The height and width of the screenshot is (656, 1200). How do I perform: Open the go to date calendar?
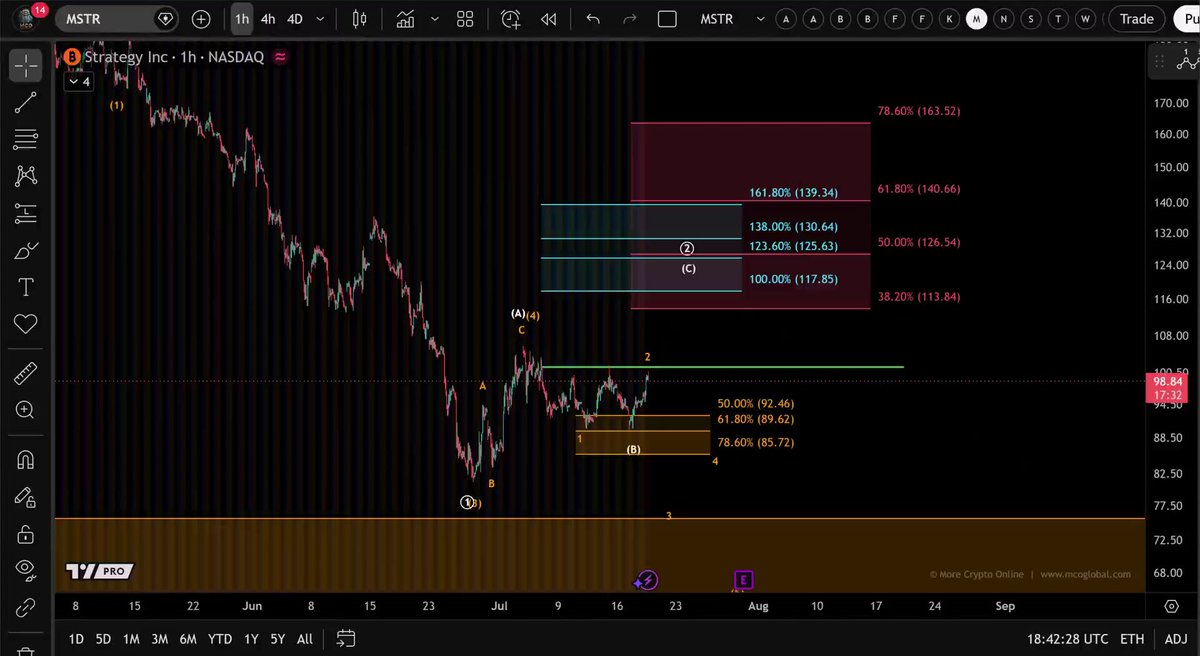[346, 639]
